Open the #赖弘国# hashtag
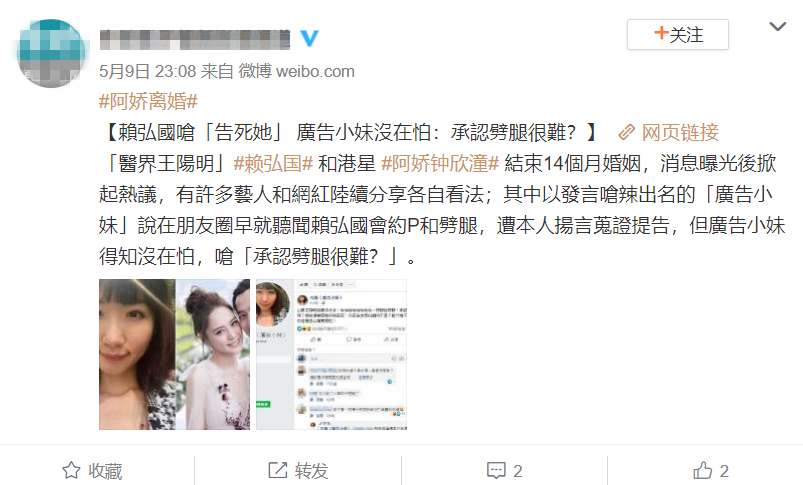Screen dimensions: 803x485 [273, 163]
